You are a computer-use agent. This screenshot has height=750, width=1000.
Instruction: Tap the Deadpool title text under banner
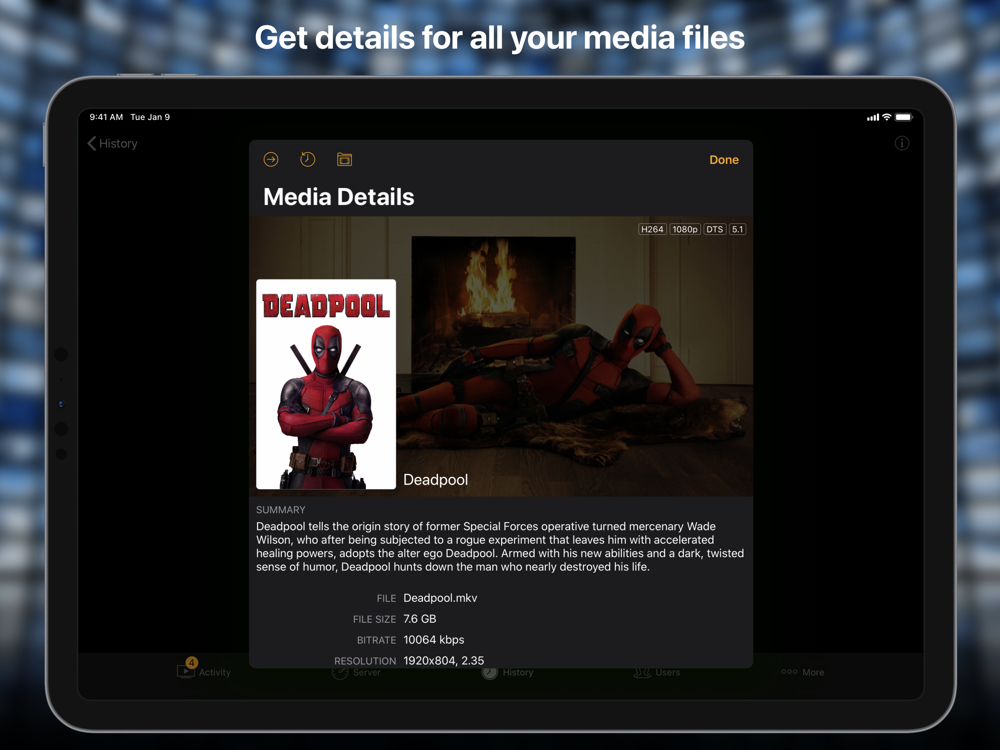(x=436, y=480)
